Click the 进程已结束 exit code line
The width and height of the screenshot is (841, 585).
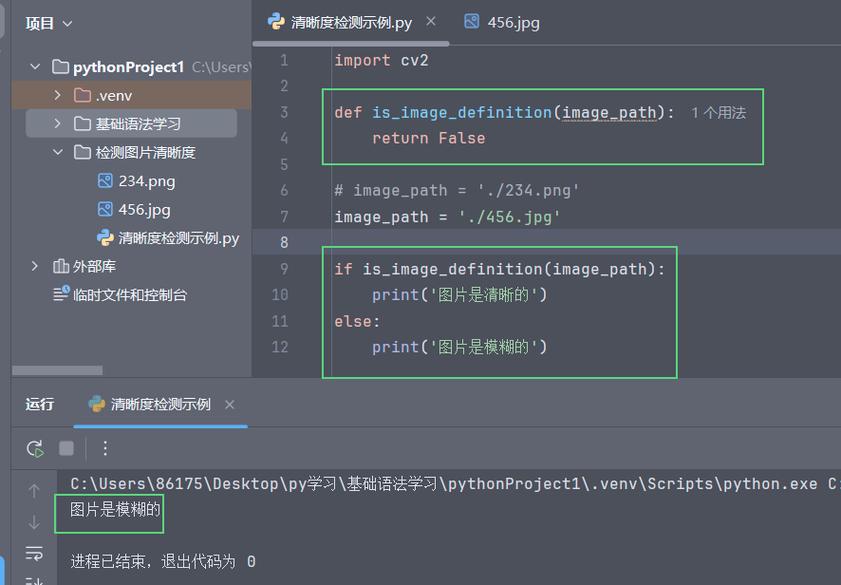[x=163, y=561]
